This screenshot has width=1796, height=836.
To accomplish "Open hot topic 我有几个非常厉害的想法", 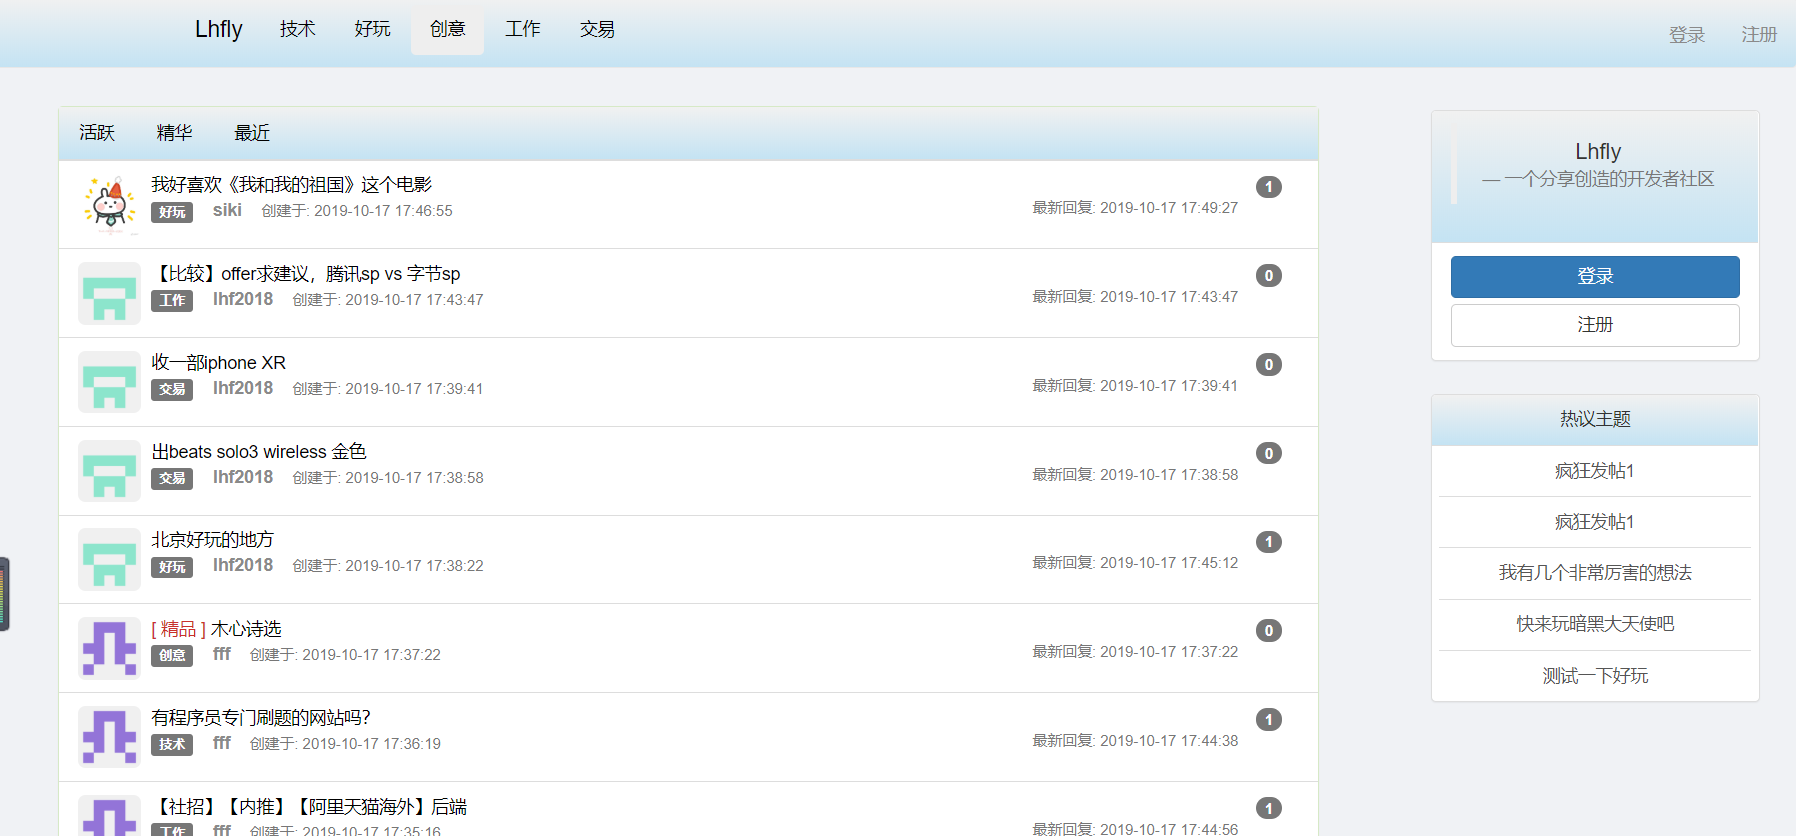I will pos(1595,573).
